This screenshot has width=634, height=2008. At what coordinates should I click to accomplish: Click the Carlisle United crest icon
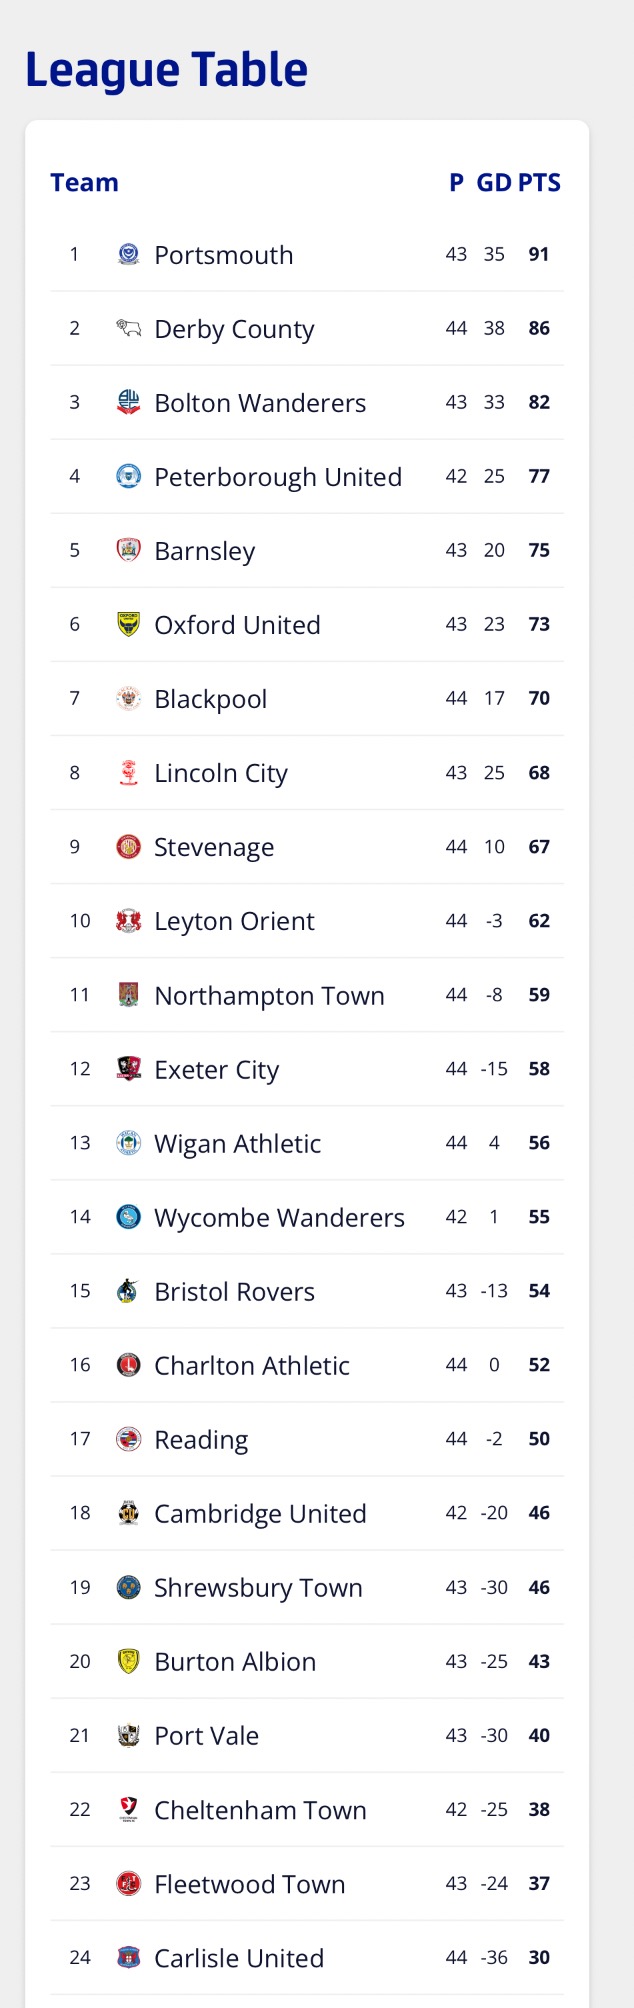(128, 1956)
